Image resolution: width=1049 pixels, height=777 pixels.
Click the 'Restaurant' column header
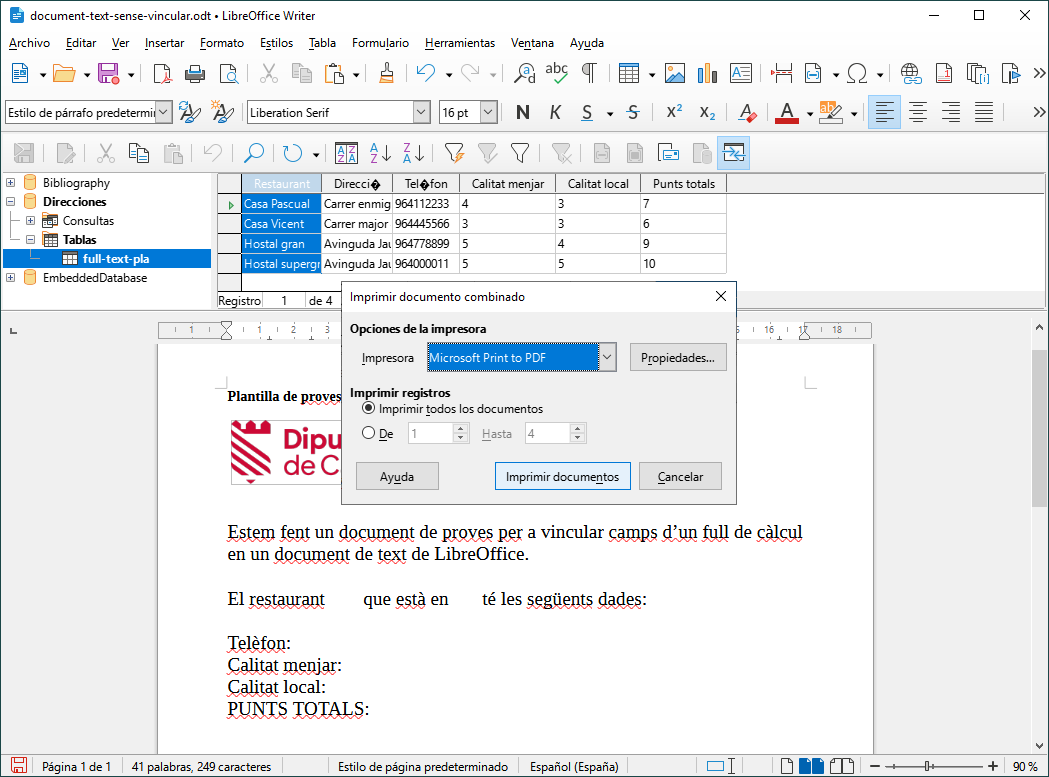[x=282, y=183]
